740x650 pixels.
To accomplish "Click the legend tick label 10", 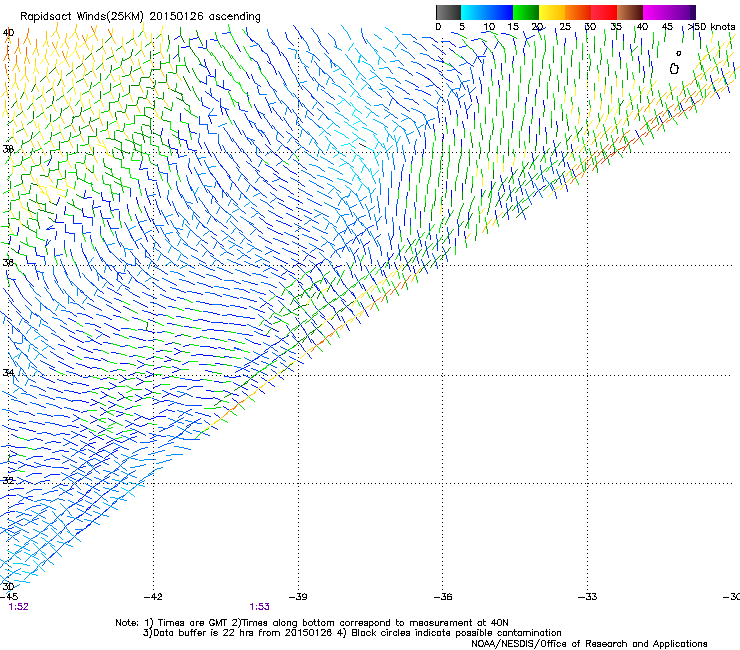I will pyautogui.click(x=489, y=27).
